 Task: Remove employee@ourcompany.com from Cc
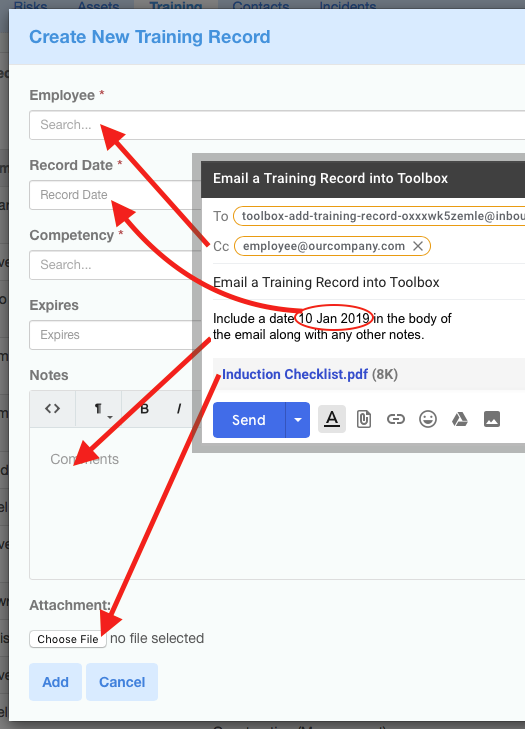[x=418, y=246]
